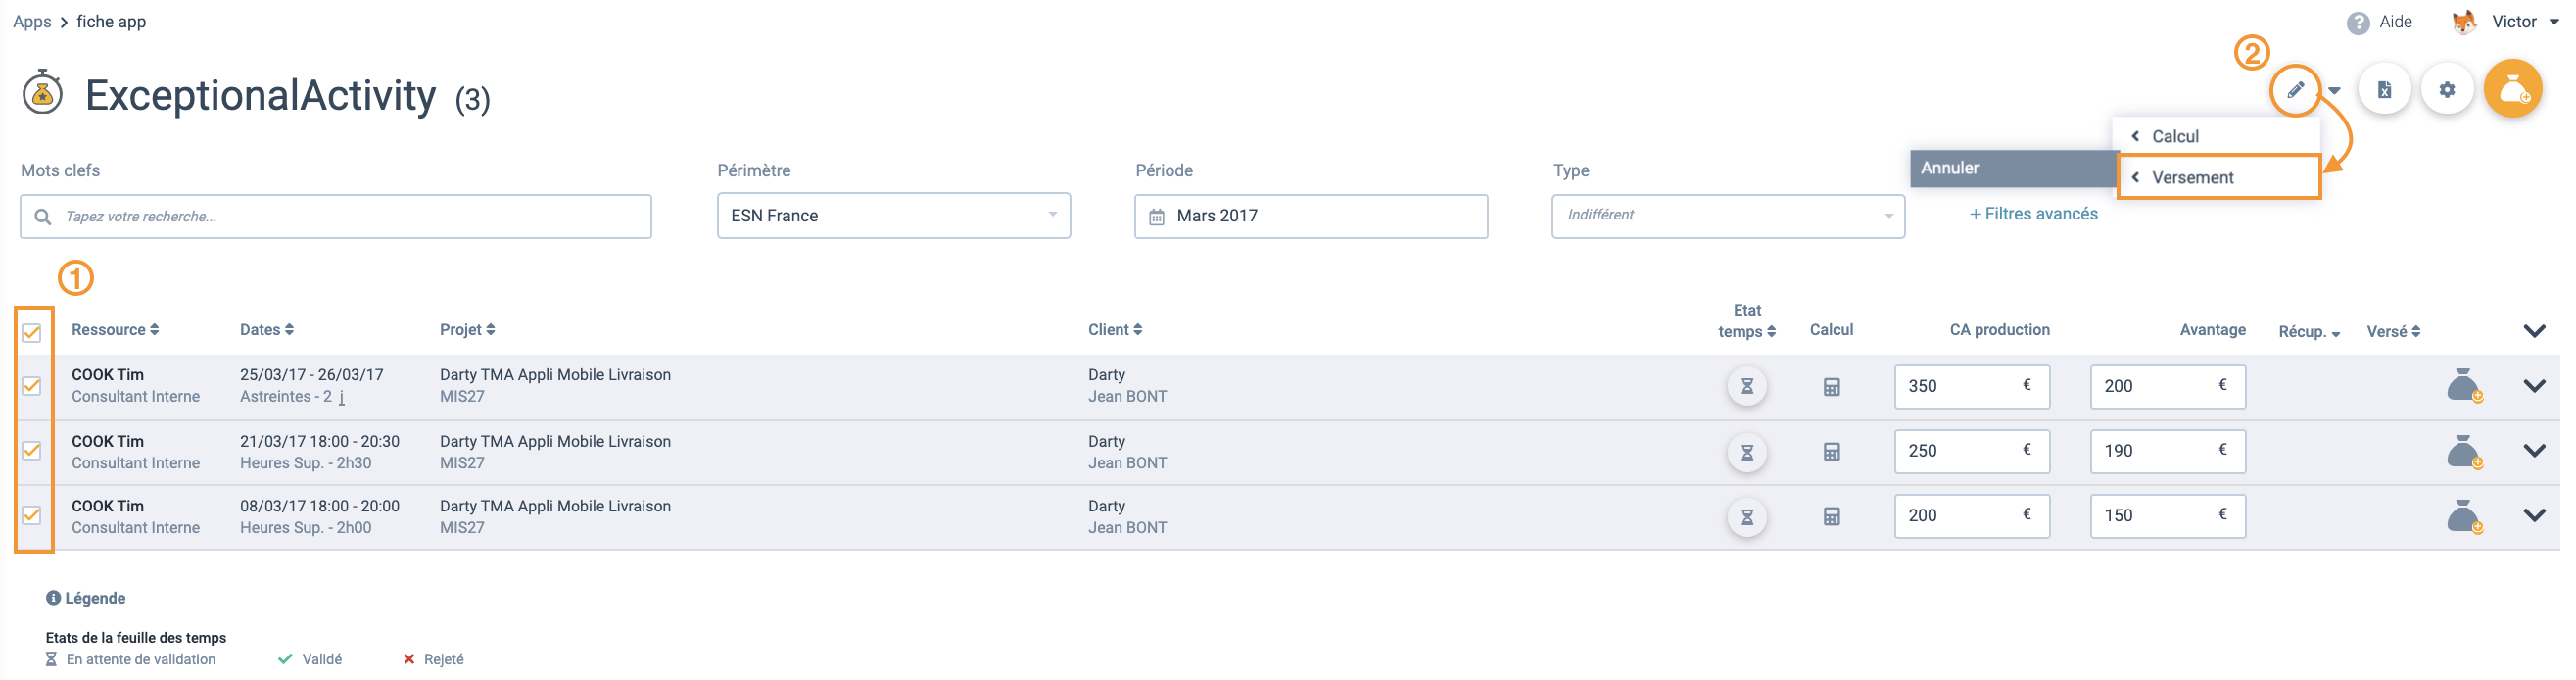This screenshot has height=680, width=2576.
Task: Select the Calcul menu option
Action: click(2215, 137)
